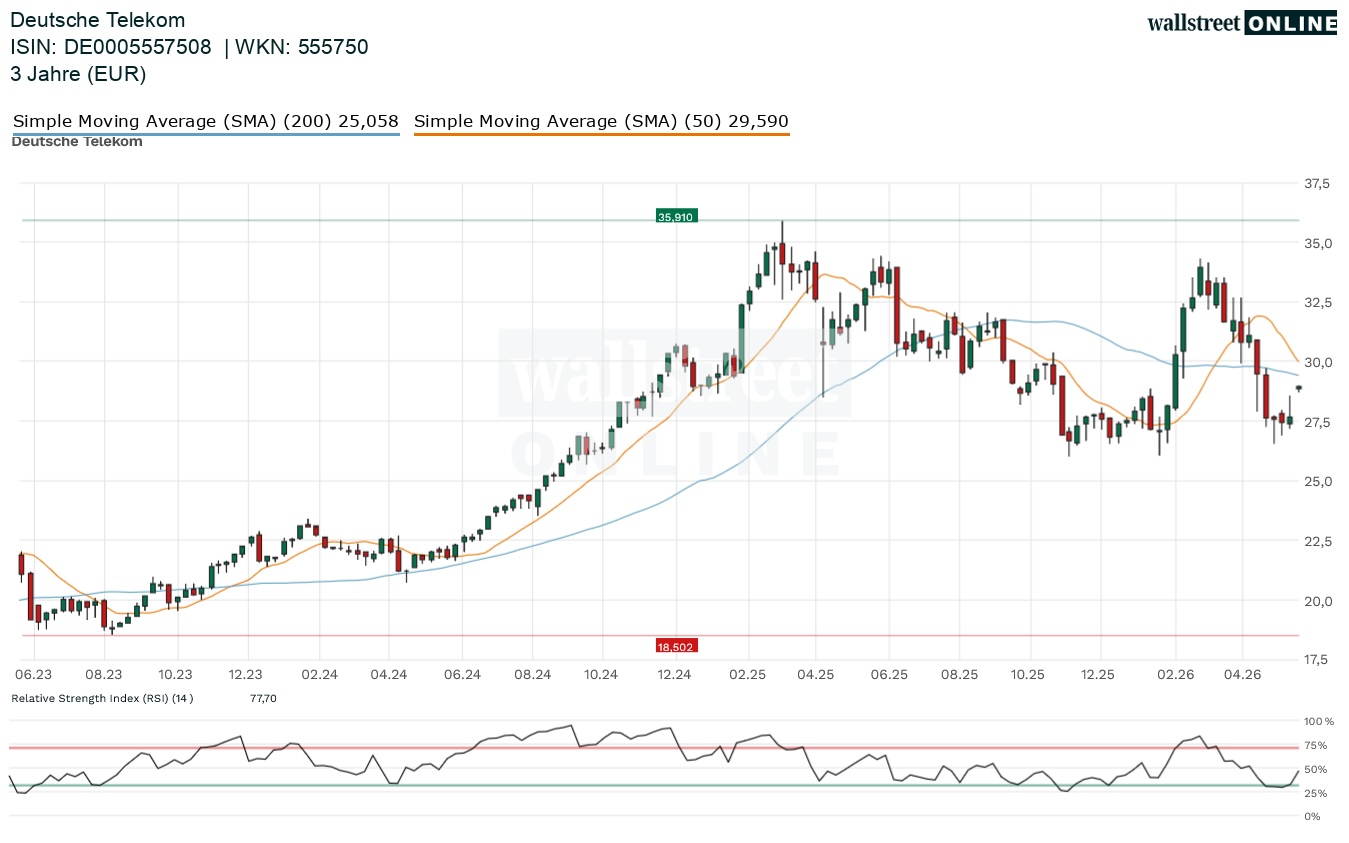Screen dimensions: 1349x843
Task: Click the 50% RSI axis label
Action: click(1317, 769)
